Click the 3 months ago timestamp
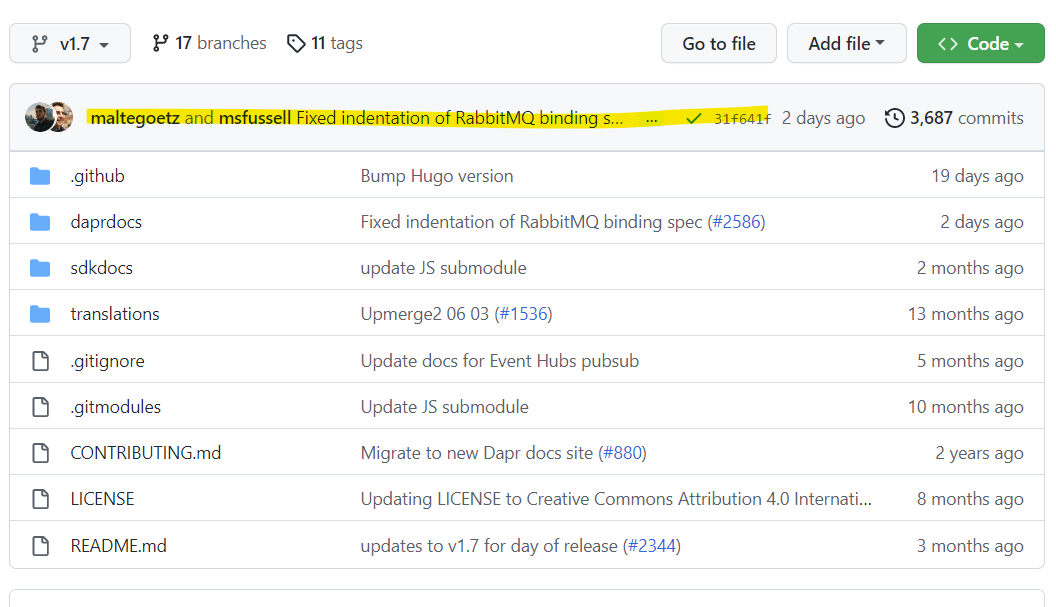 pyautogui.click(x=970, y=546)
